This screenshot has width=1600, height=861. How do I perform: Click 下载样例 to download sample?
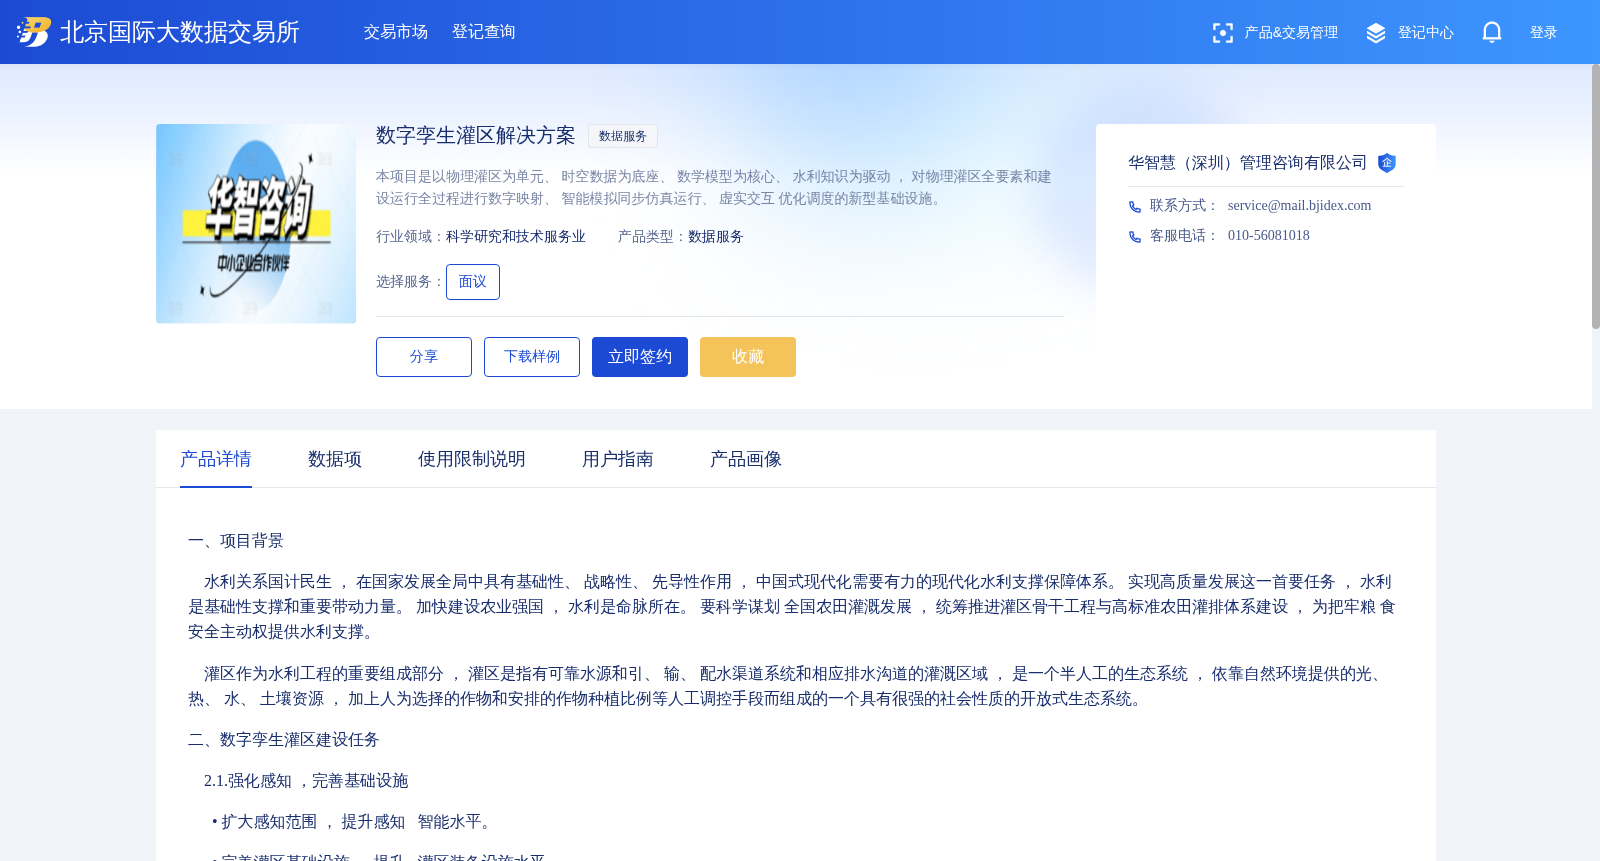(x=532, y=357)
